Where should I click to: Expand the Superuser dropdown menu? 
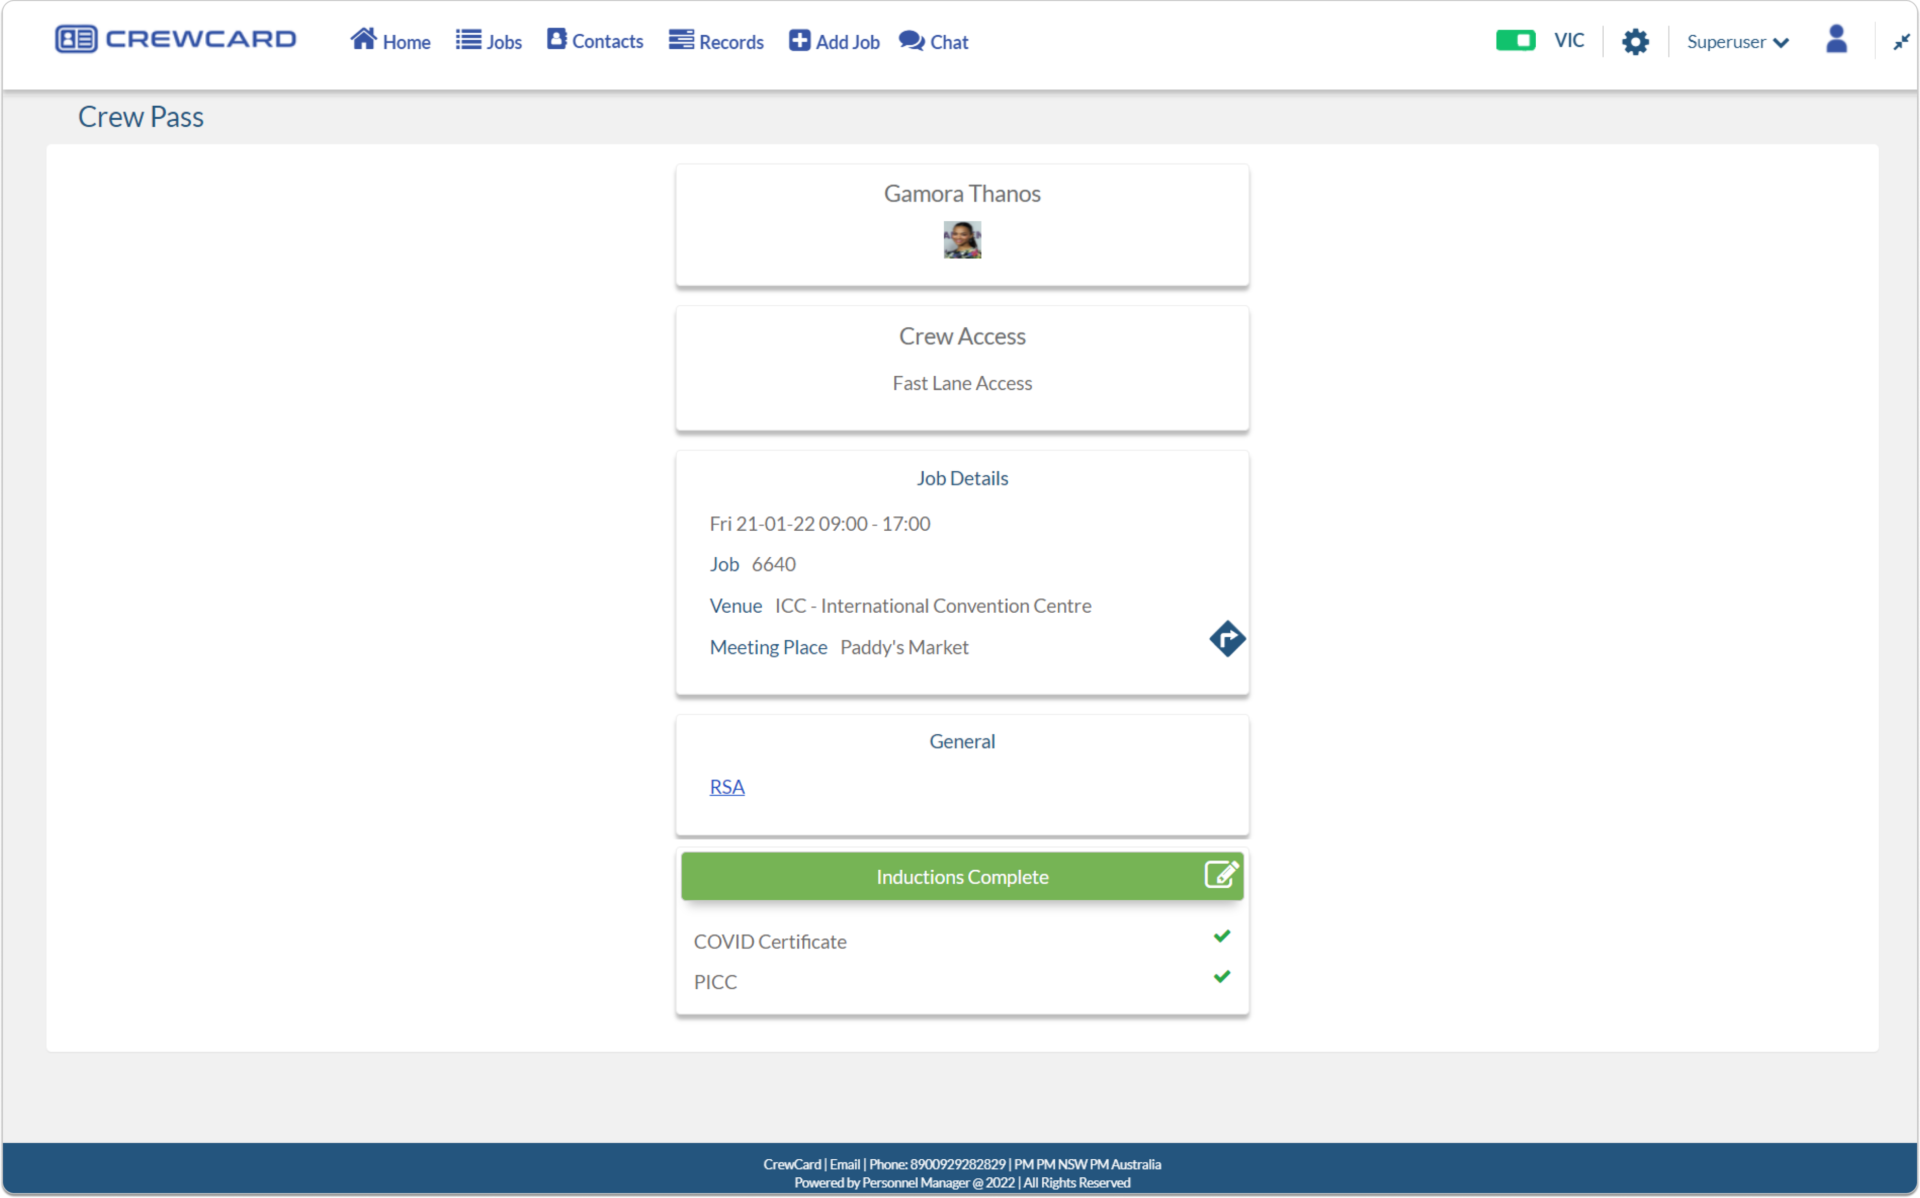pyautogui.click(x=1737, y=42)
